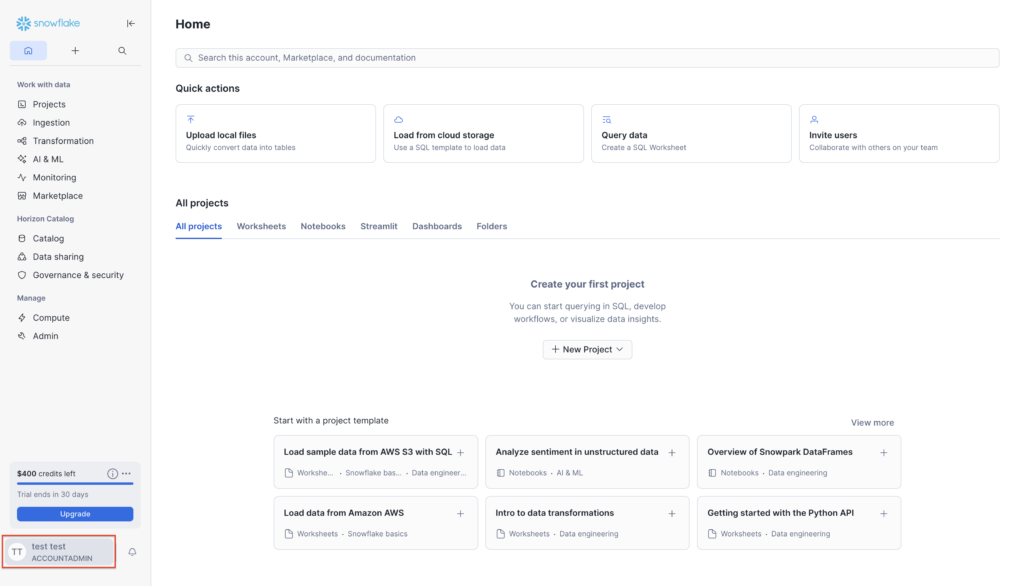Viewport: 1024px width, 586px height.
Task: Expand the New Project dropdown
Action: coord(587,349)
